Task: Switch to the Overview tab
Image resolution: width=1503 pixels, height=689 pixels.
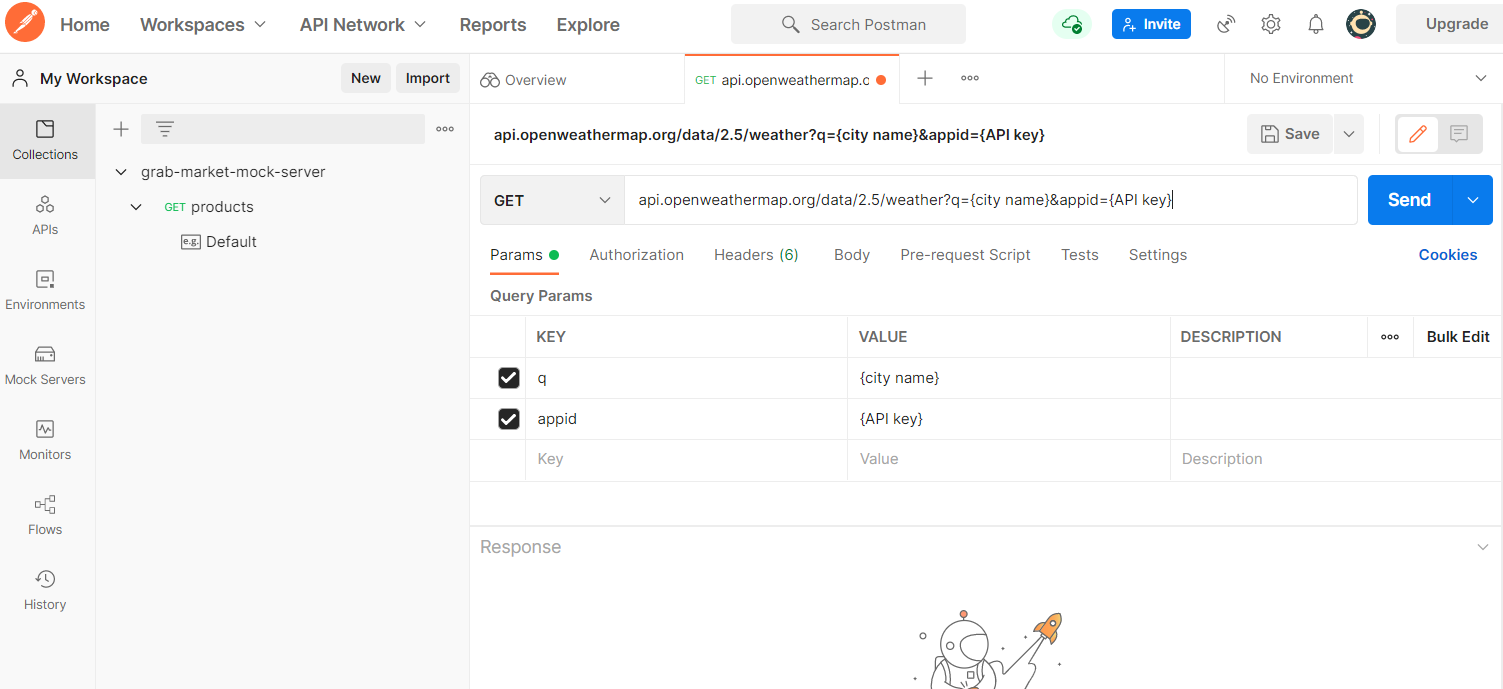Action: 577,79
